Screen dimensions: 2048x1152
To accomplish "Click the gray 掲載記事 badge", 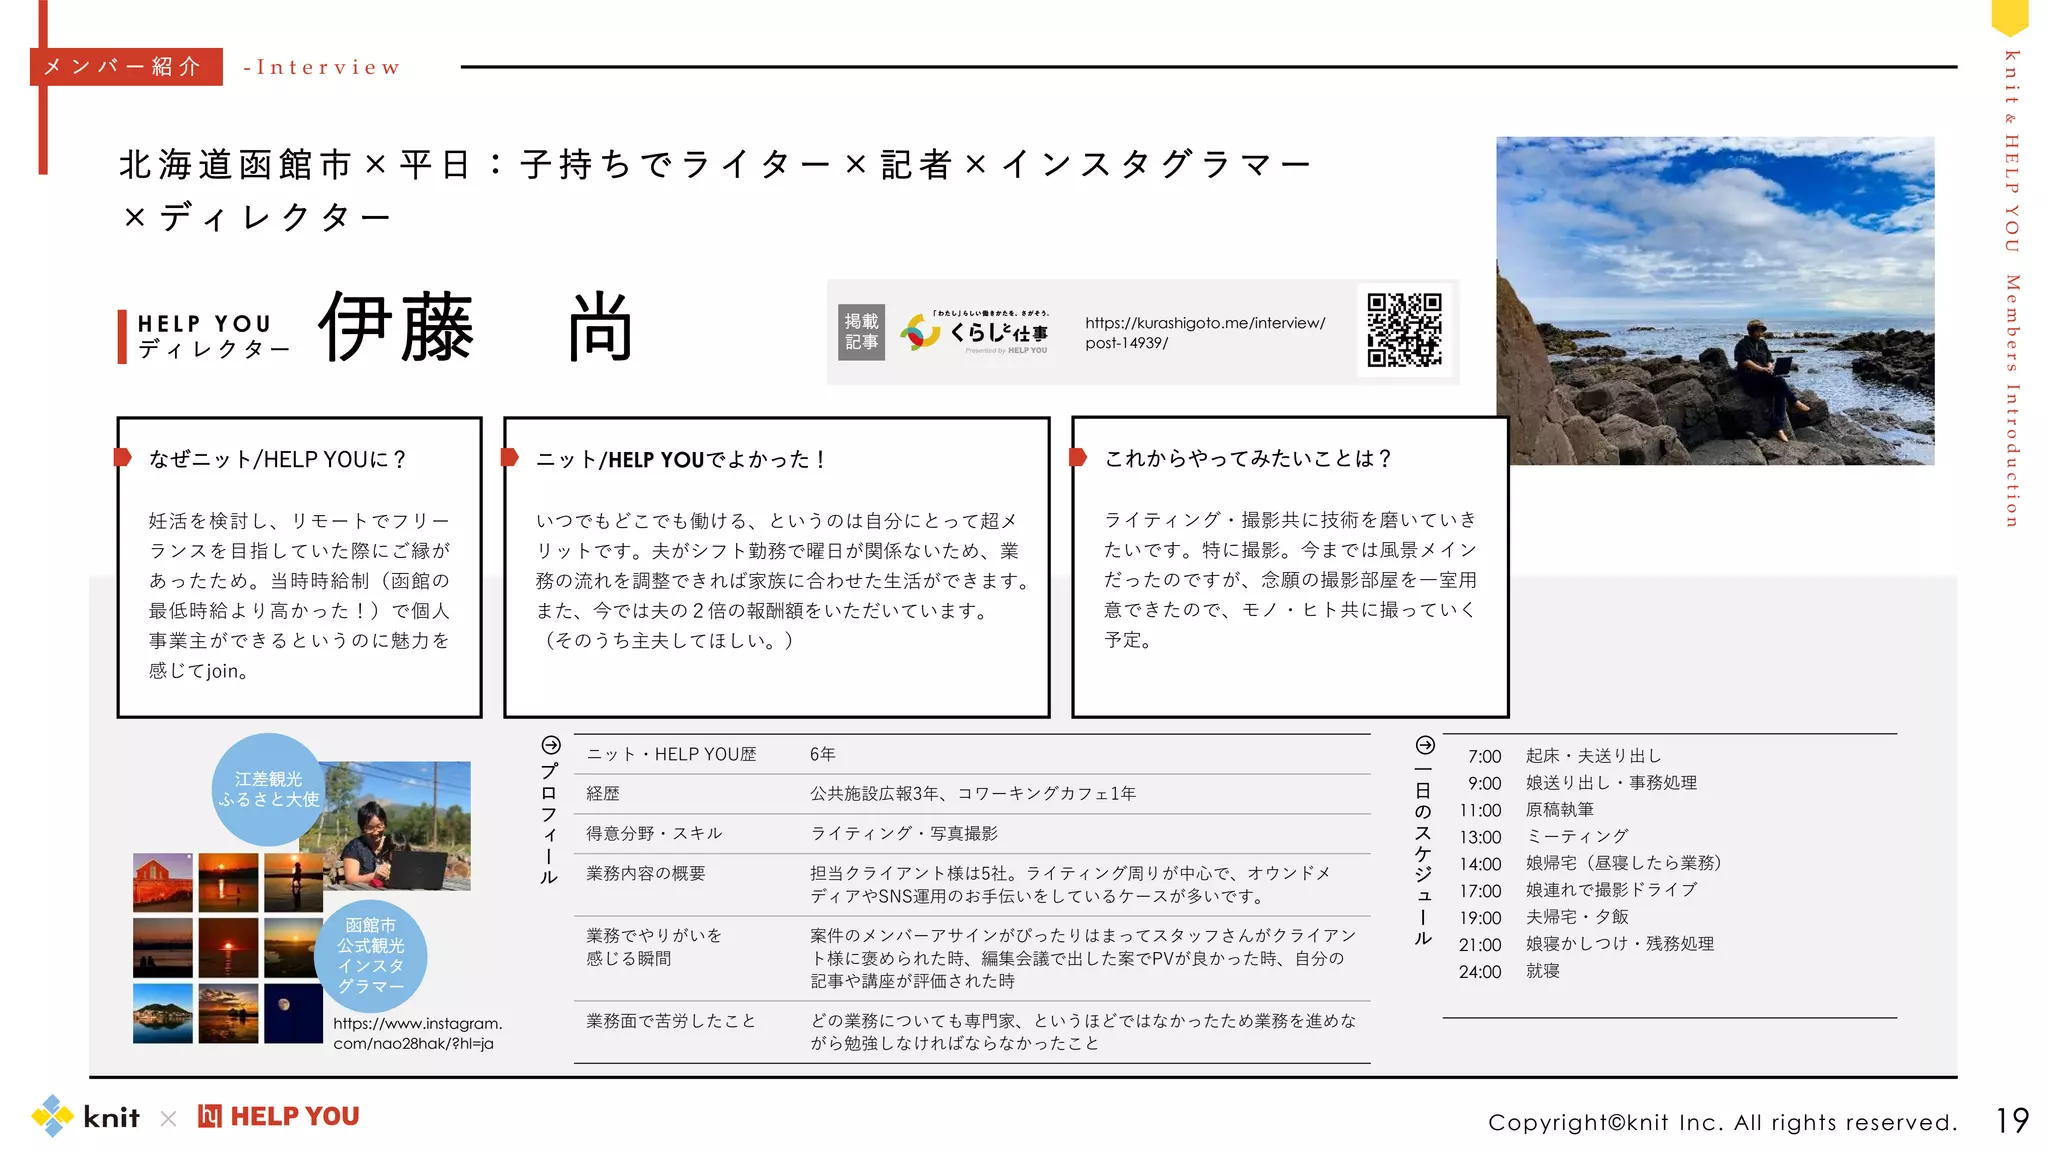I will click(860, 332).
